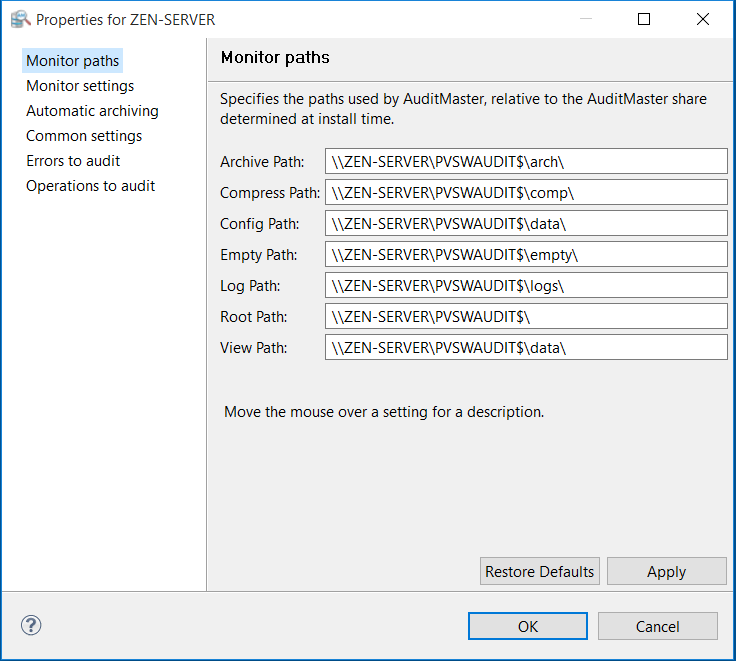Select Monitor paths in the sidebar
Screen dimensions: 736x661
point(72,61)
